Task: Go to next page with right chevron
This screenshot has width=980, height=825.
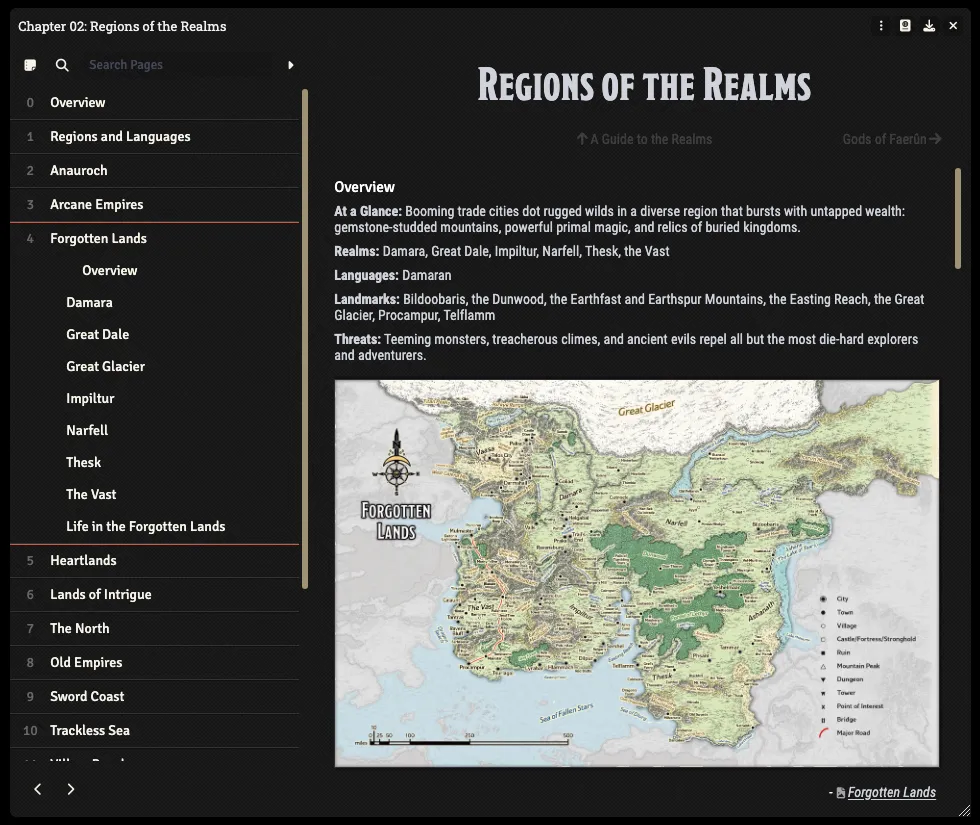Action: (71, 789)
